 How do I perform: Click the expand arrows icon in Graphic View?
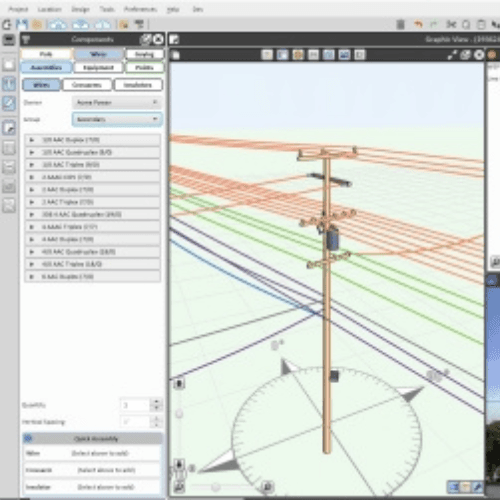coord(452,55)
